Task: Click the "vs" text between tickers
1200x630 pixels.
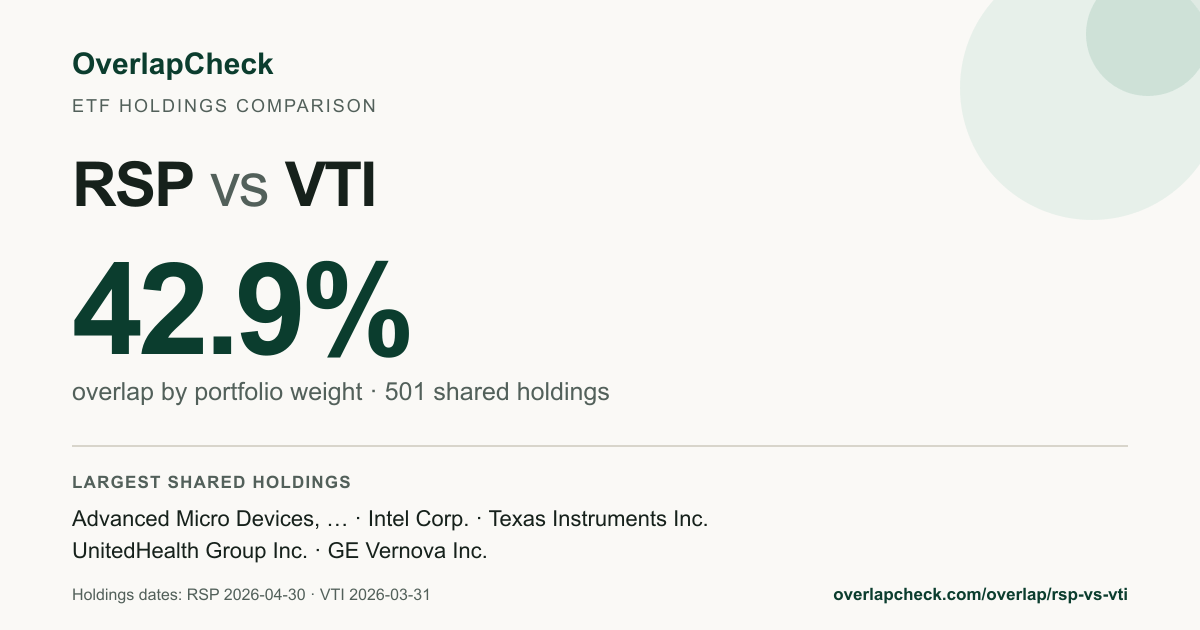Action: point(239,188)
